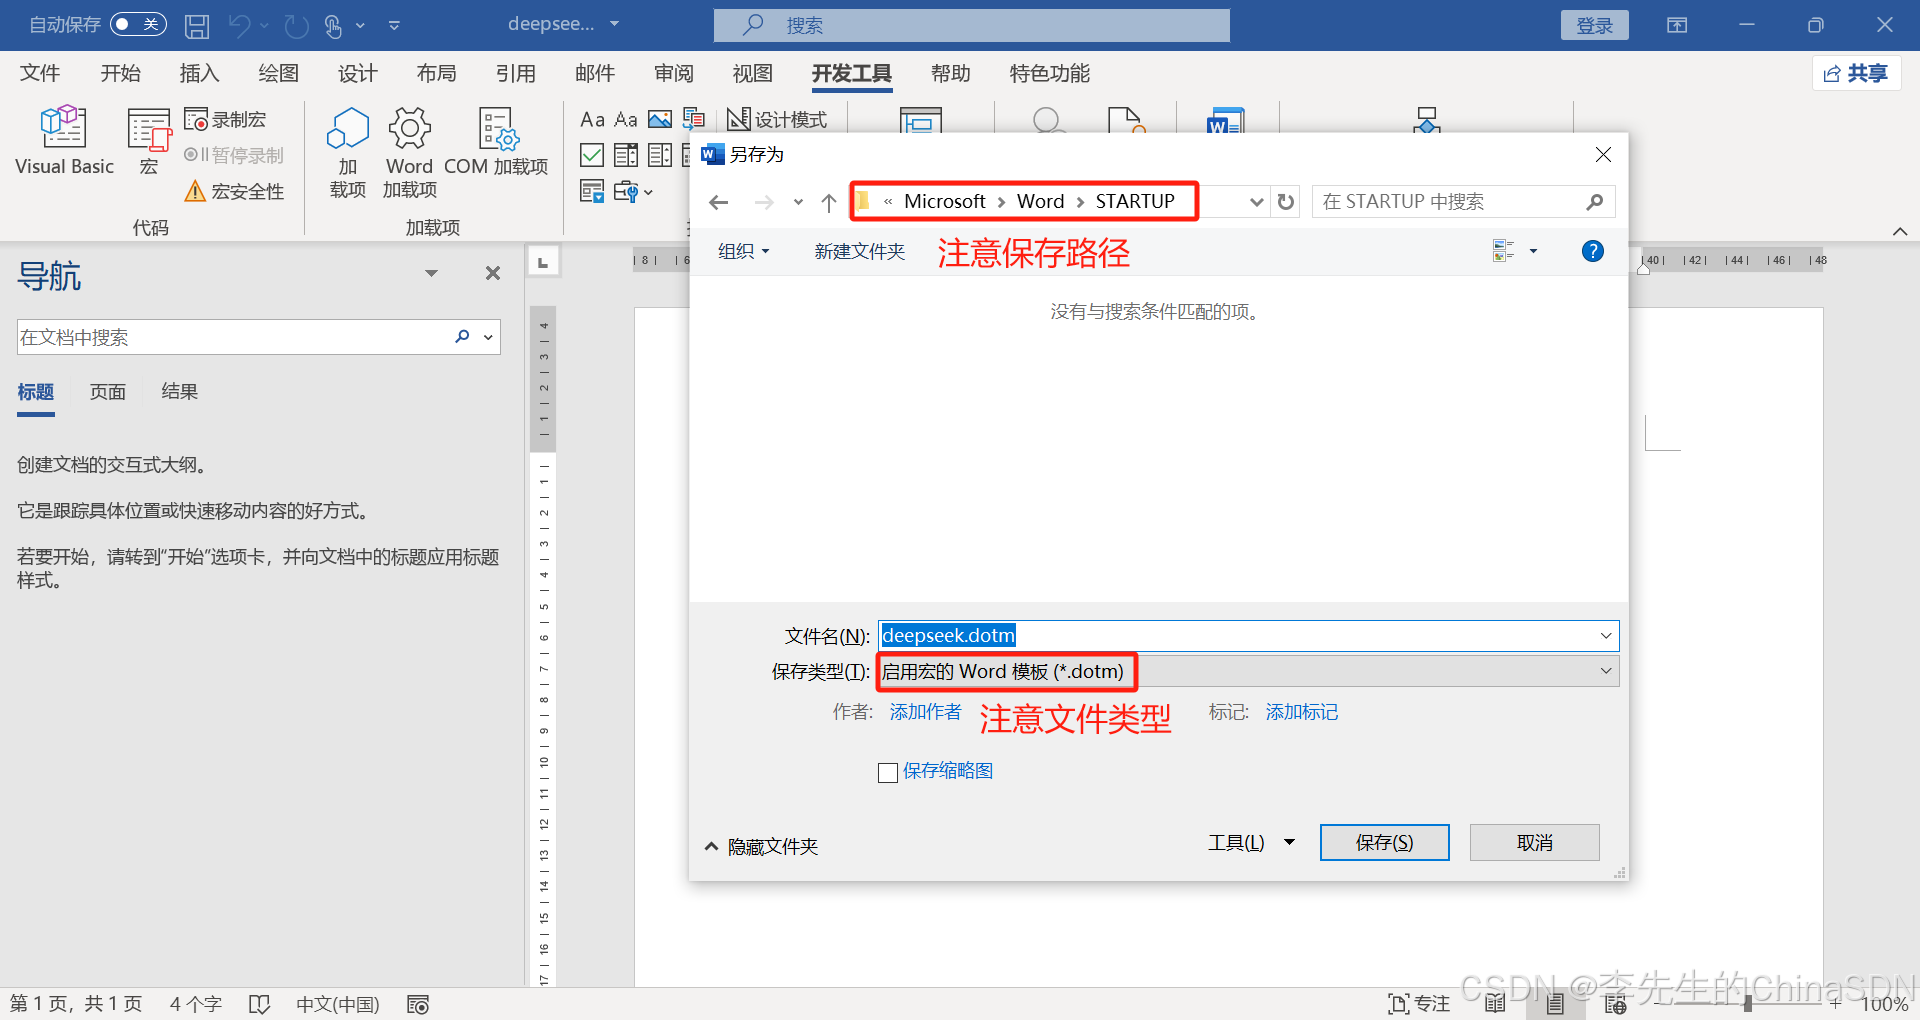This screenshot has width=1920, height=1020.
Task: Open Legacy Tools dropdown in ribbon
Action: [633, 191]
